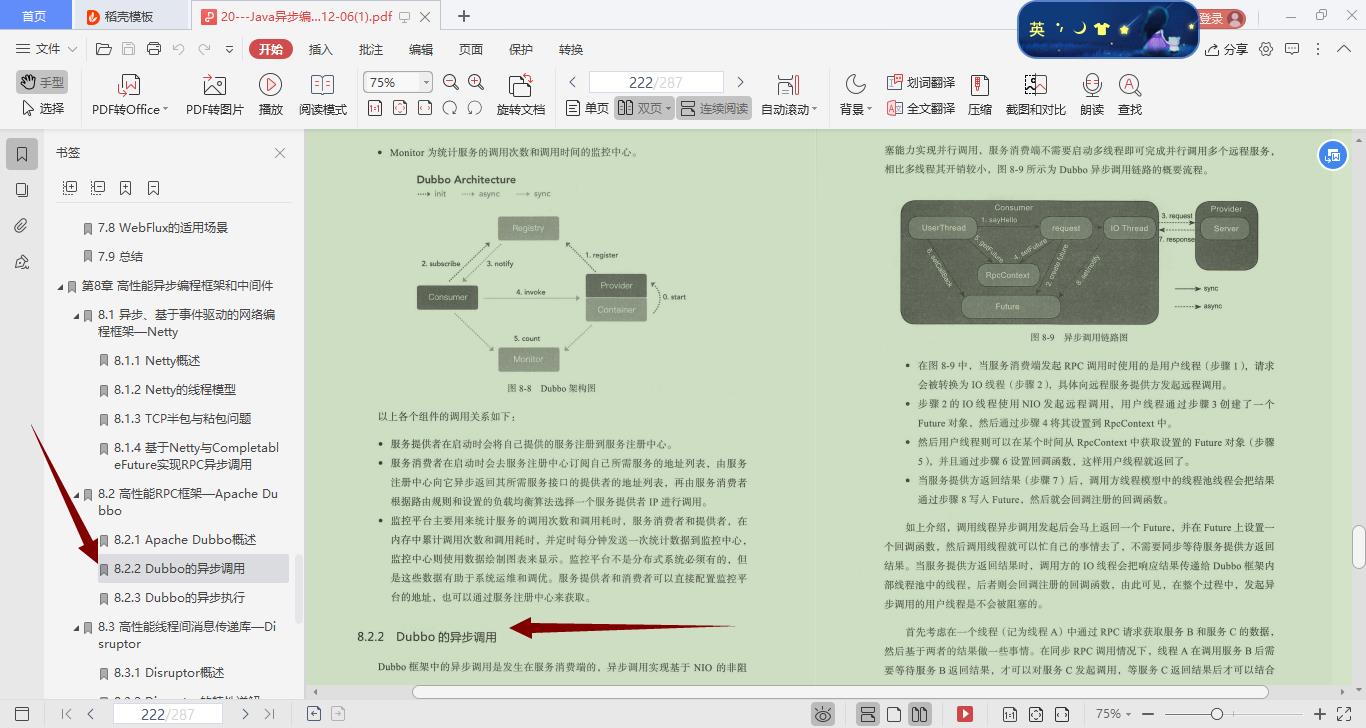The width and height of the screenshot is (1366, 728).
Task: Switch to the 开始 ribbon tab
Action: click(x=270, y=49)
